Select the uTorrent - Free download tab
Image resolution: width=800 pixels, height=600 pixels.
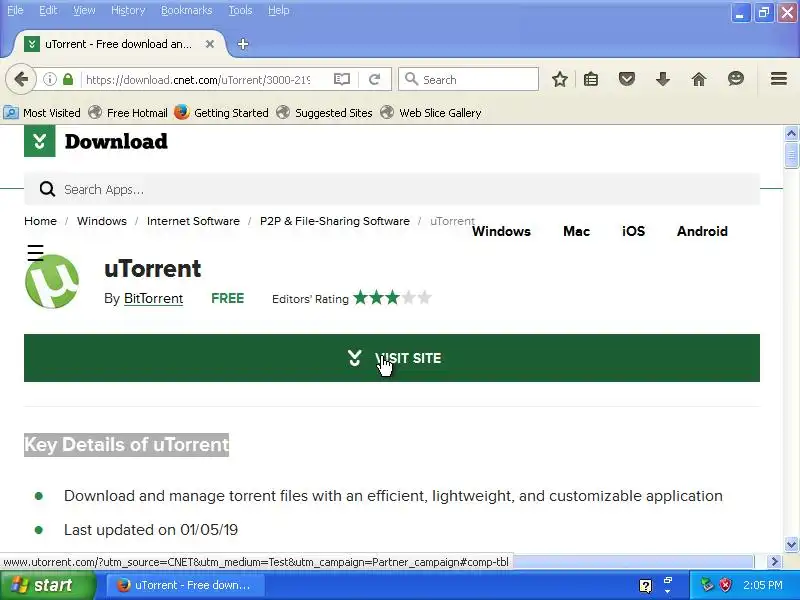pyautogui.click(x=118, y=44)
